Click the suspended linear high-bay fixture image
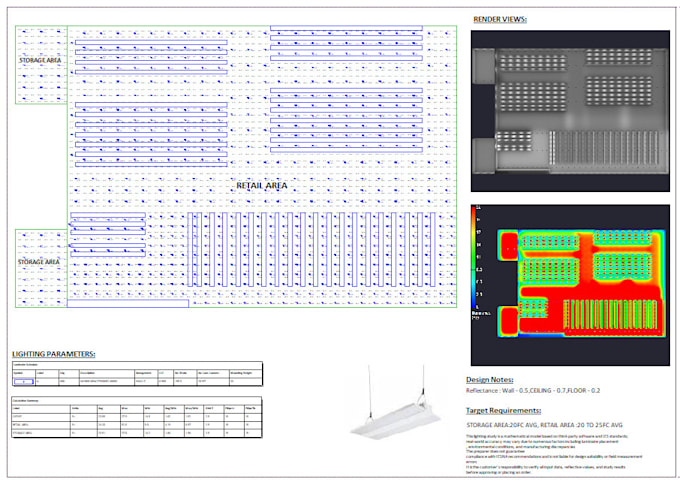Image resolution: width=680 pixels, height=485 pixels. 396,403
